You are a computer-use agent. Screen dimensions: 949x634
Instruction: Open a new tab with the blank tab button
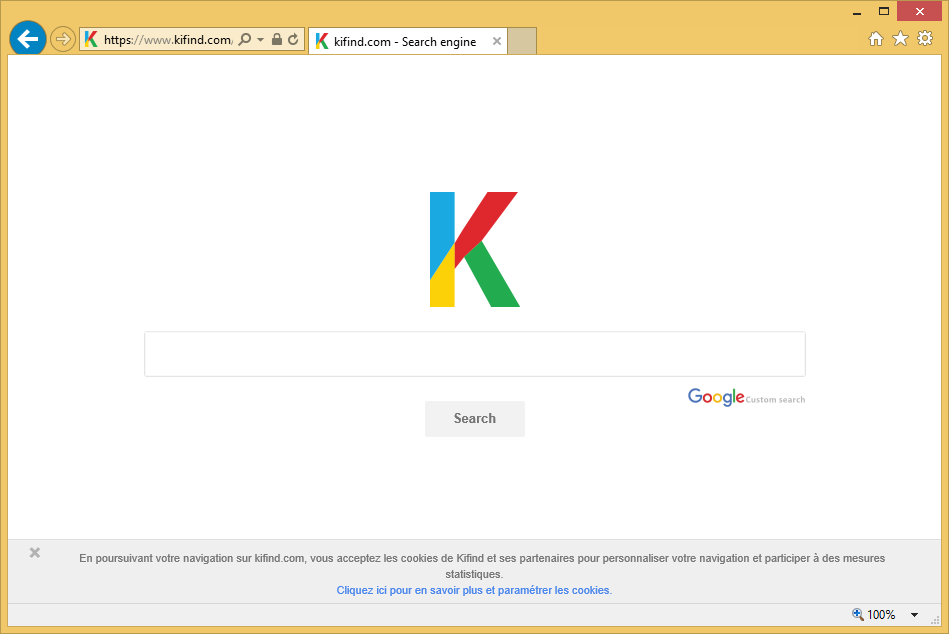(522, 41)
